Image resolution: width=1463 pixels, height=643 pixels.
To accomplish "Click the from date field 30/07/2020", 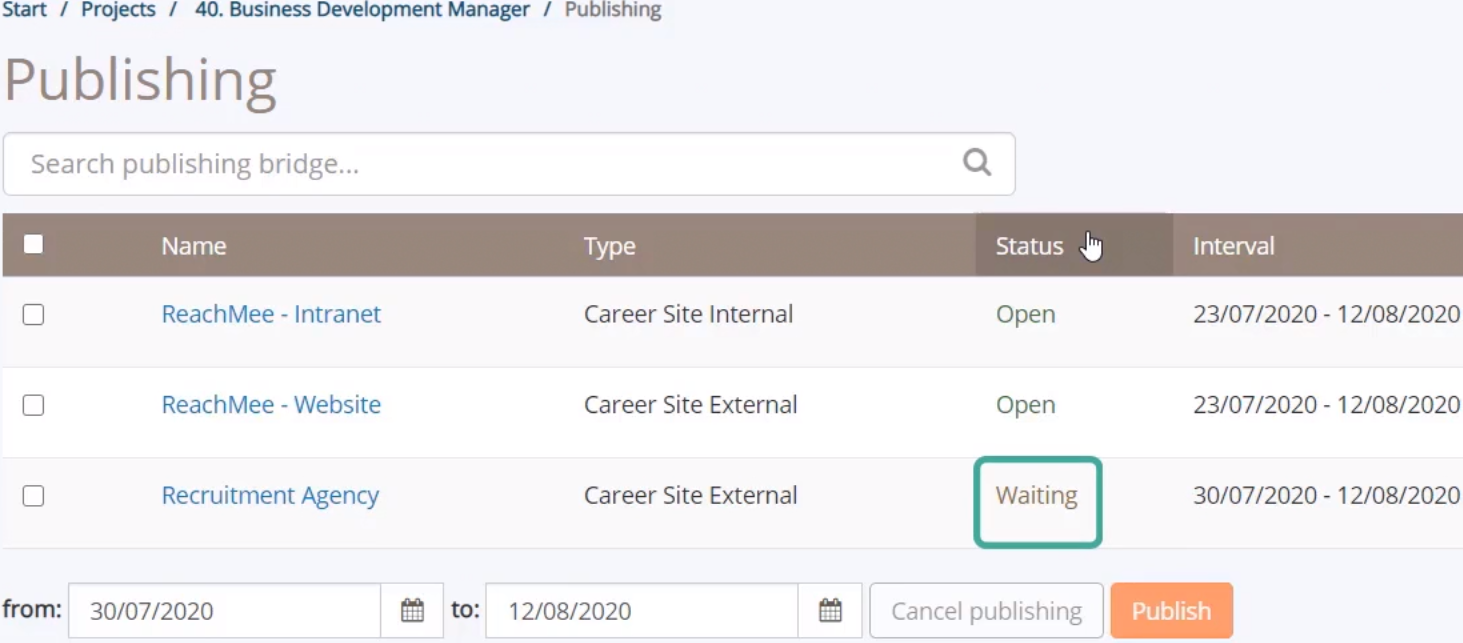I will coord(225,611).
